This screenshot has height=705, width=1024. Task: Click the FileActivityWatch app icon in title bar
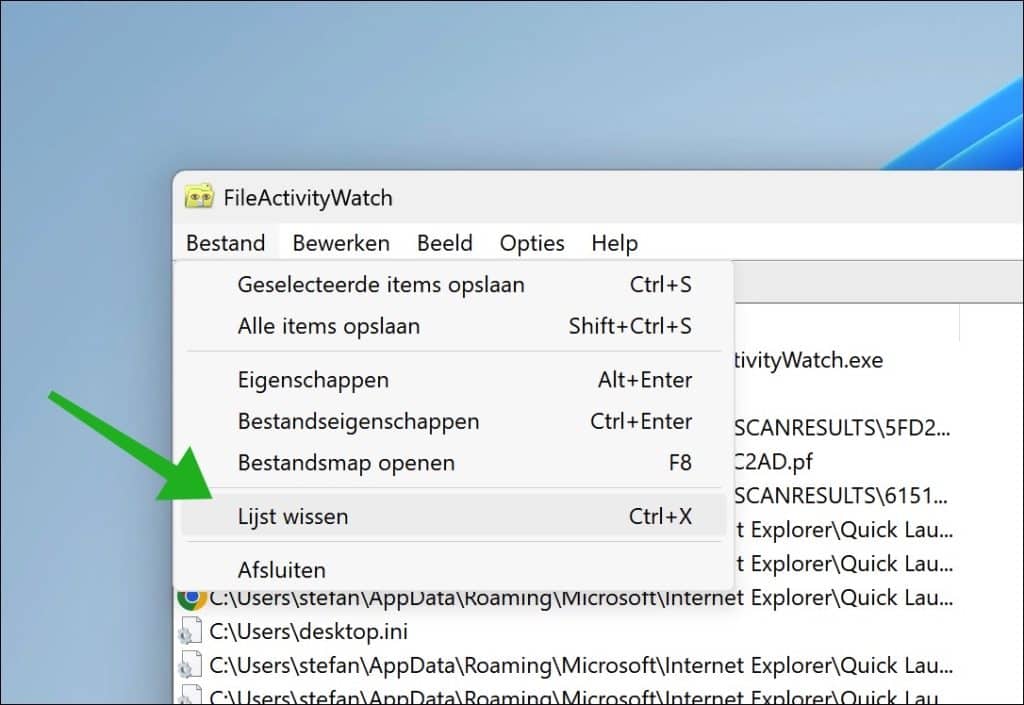[x=199, y=196]
